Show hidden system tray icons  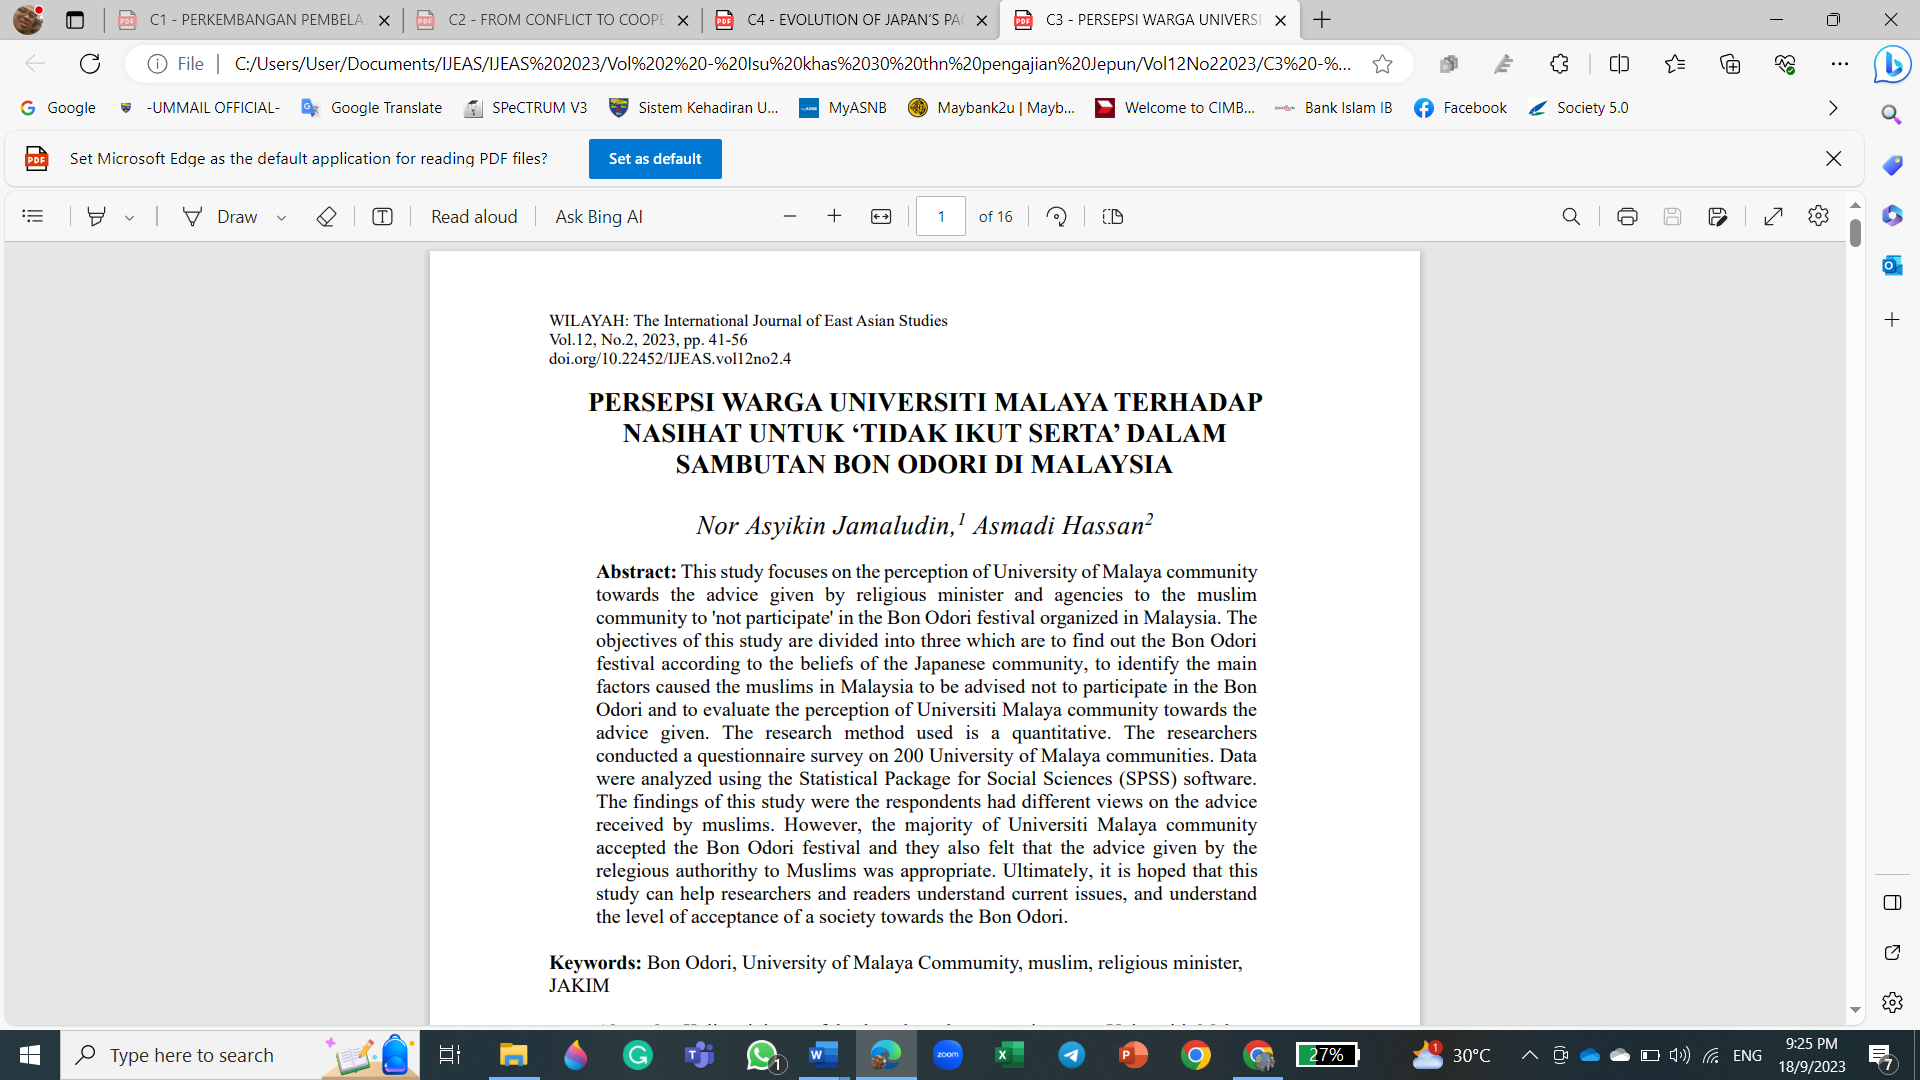(x=1529, y=1055)
